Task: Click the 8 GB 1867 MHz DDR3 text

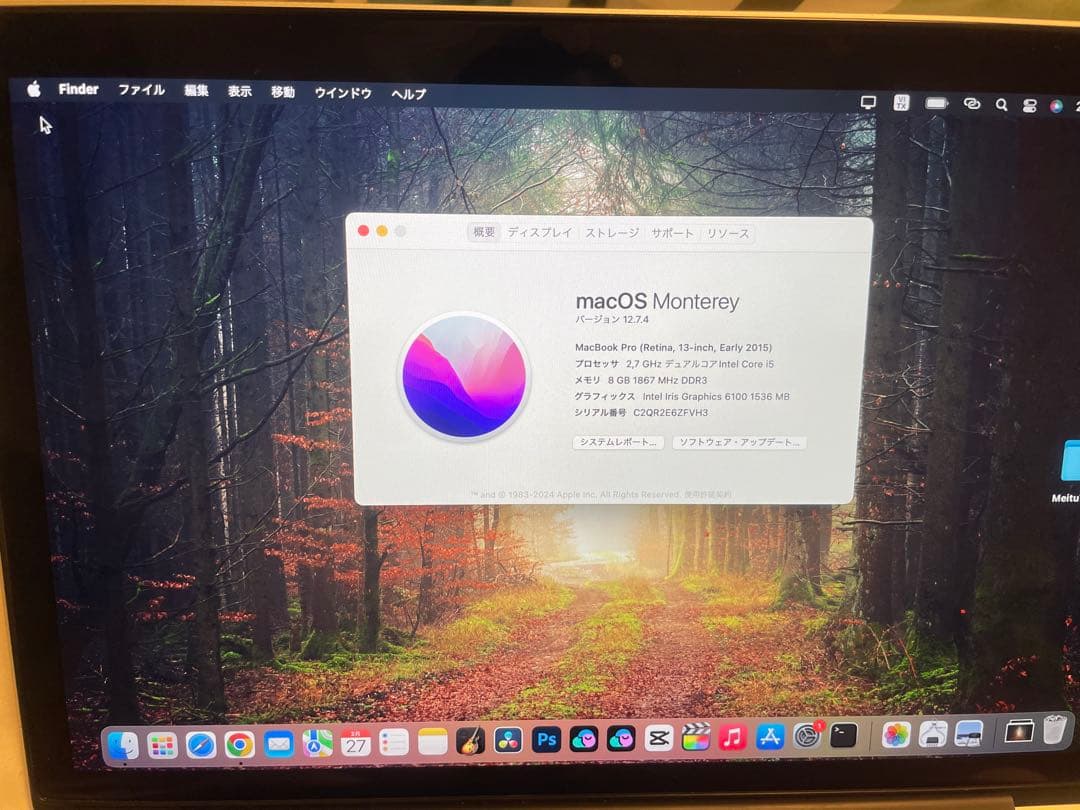Action: click(657, 380)
